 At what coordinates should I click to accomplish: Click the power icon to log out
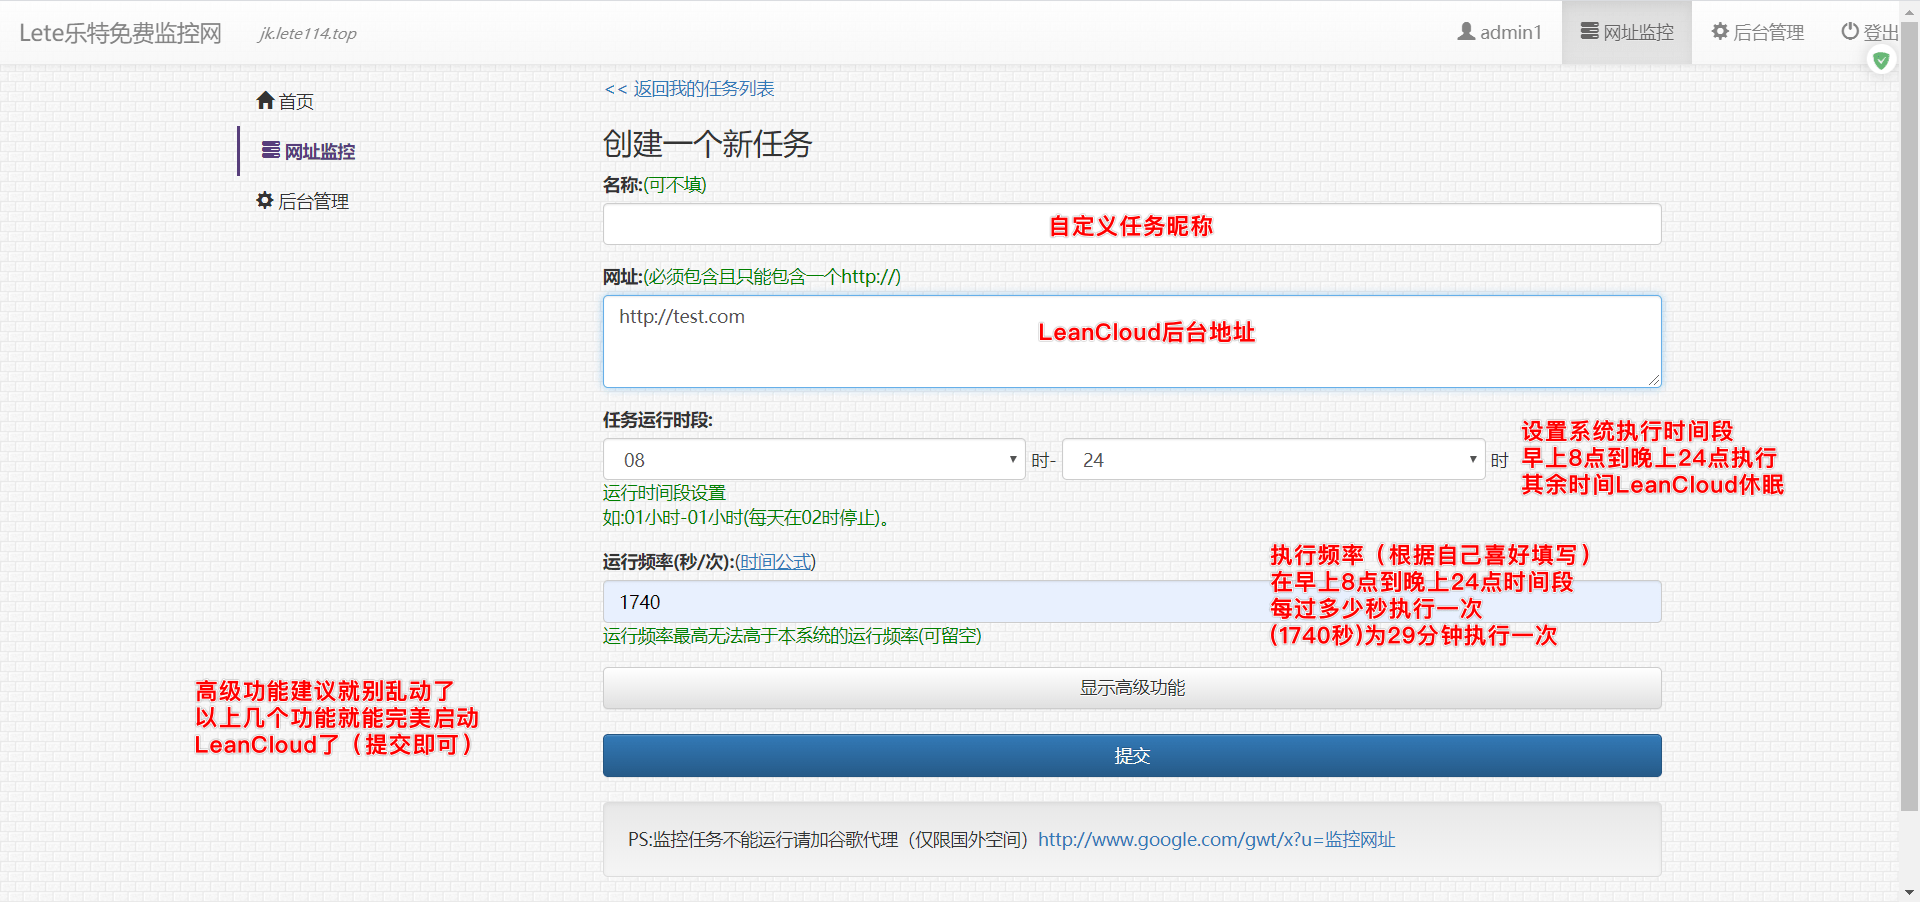point(1850,32)
